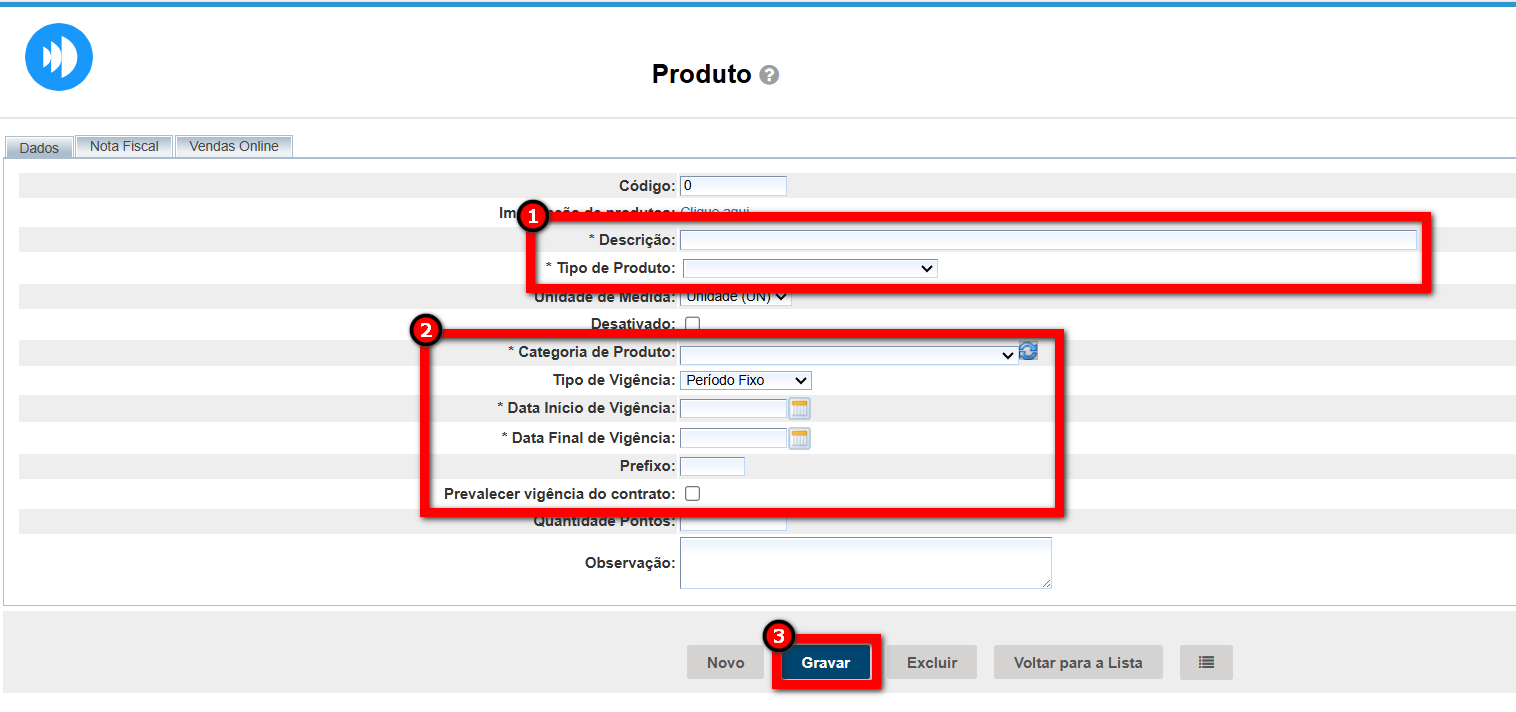Click the Voltar para a Lista button
Image resolution: width=1516 pixels, height=712 pixels.
point(1077,662)
